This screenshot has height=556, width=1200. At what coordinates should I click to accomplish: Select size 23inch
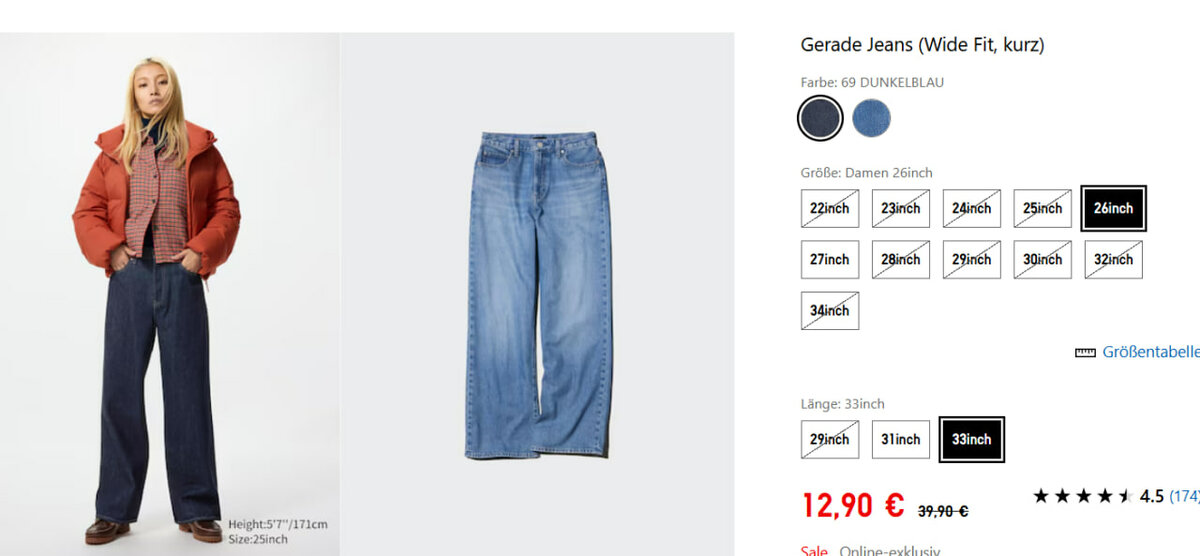coord(901,208)
